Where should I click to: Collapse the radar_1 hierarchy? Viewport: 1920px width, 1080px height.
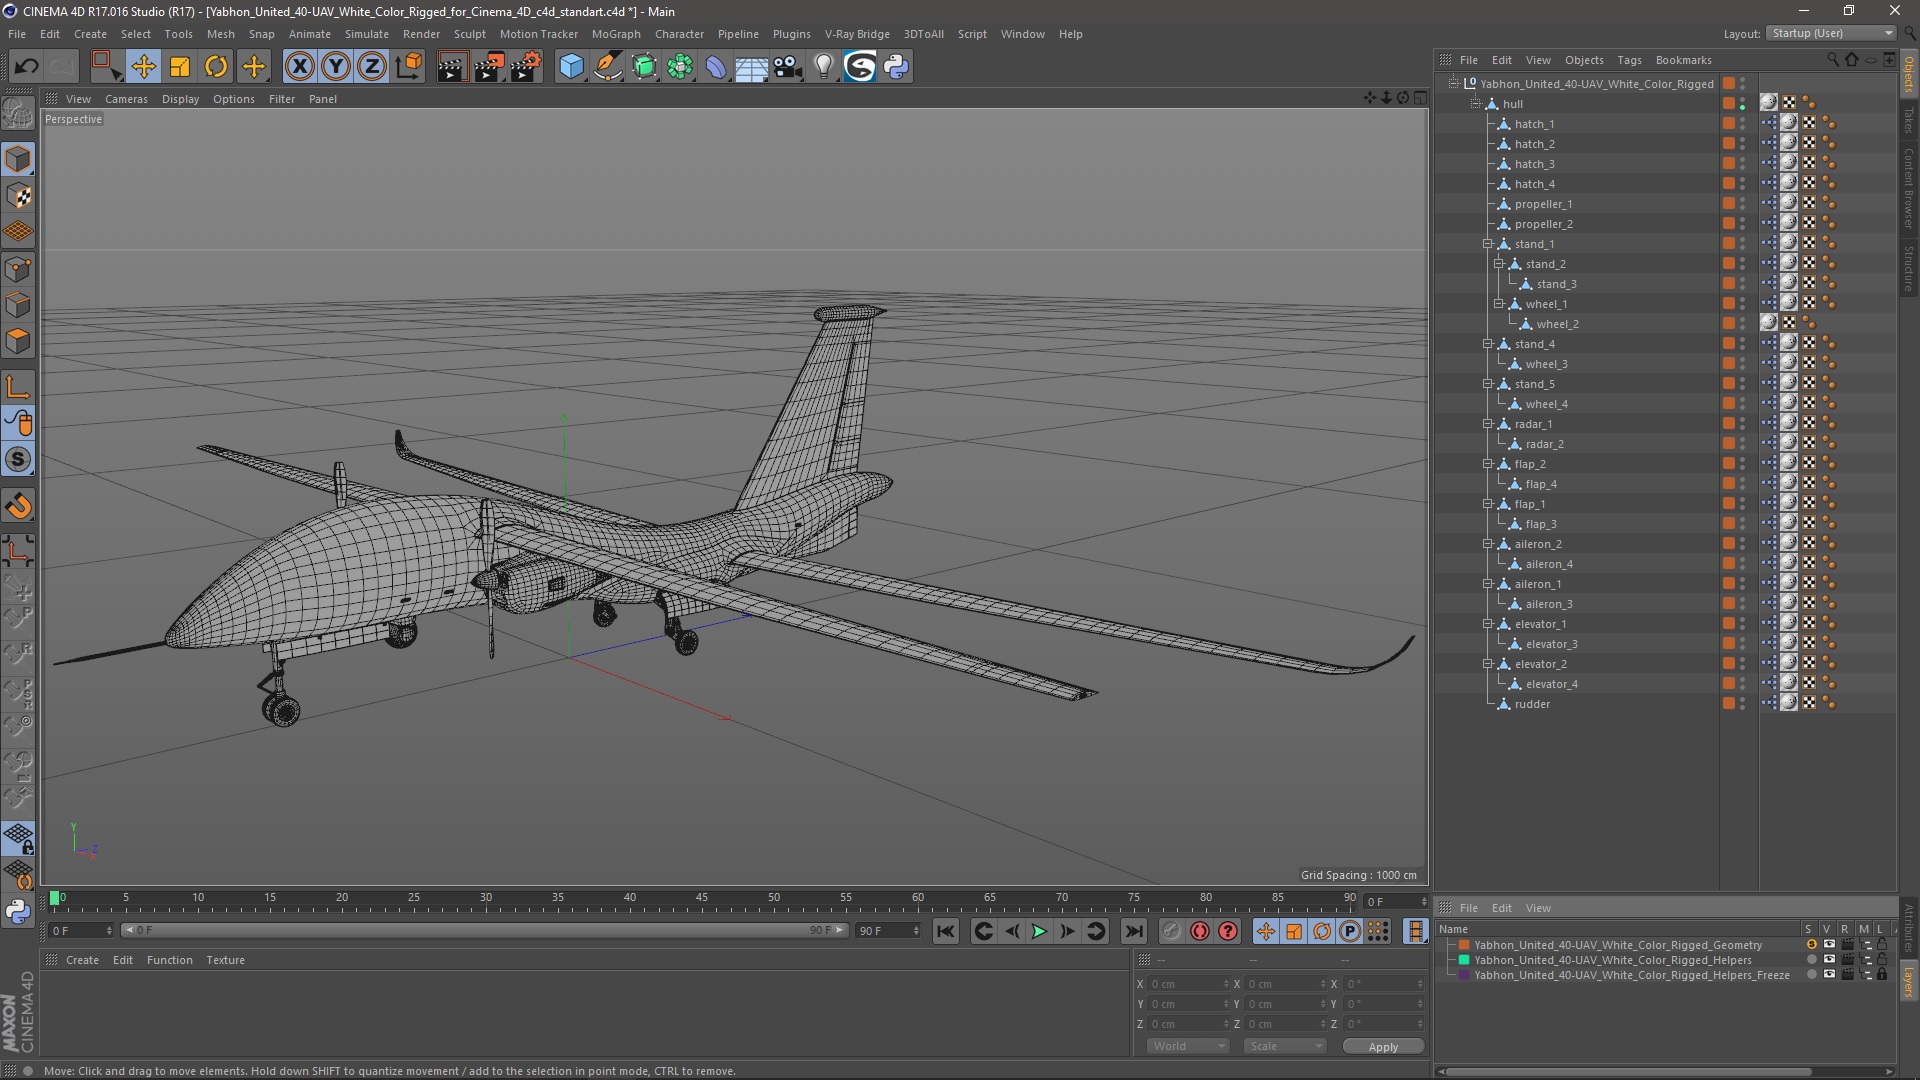click(x=1487, y=424)
